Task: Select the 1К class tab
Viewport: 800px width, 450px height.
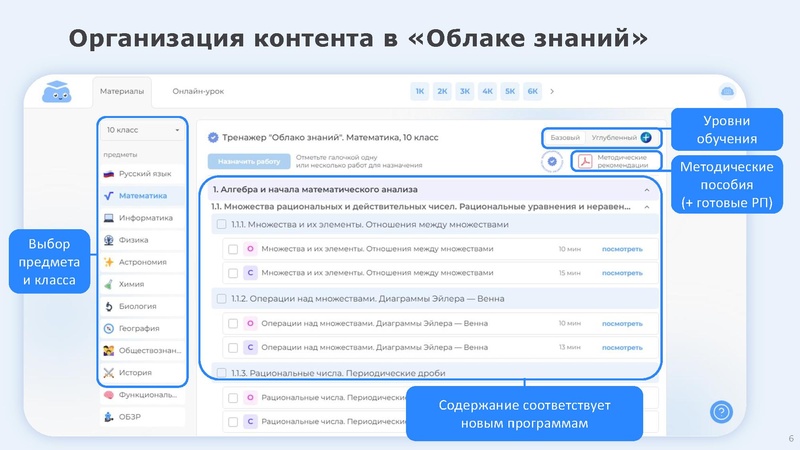Action: click(419, 91)
